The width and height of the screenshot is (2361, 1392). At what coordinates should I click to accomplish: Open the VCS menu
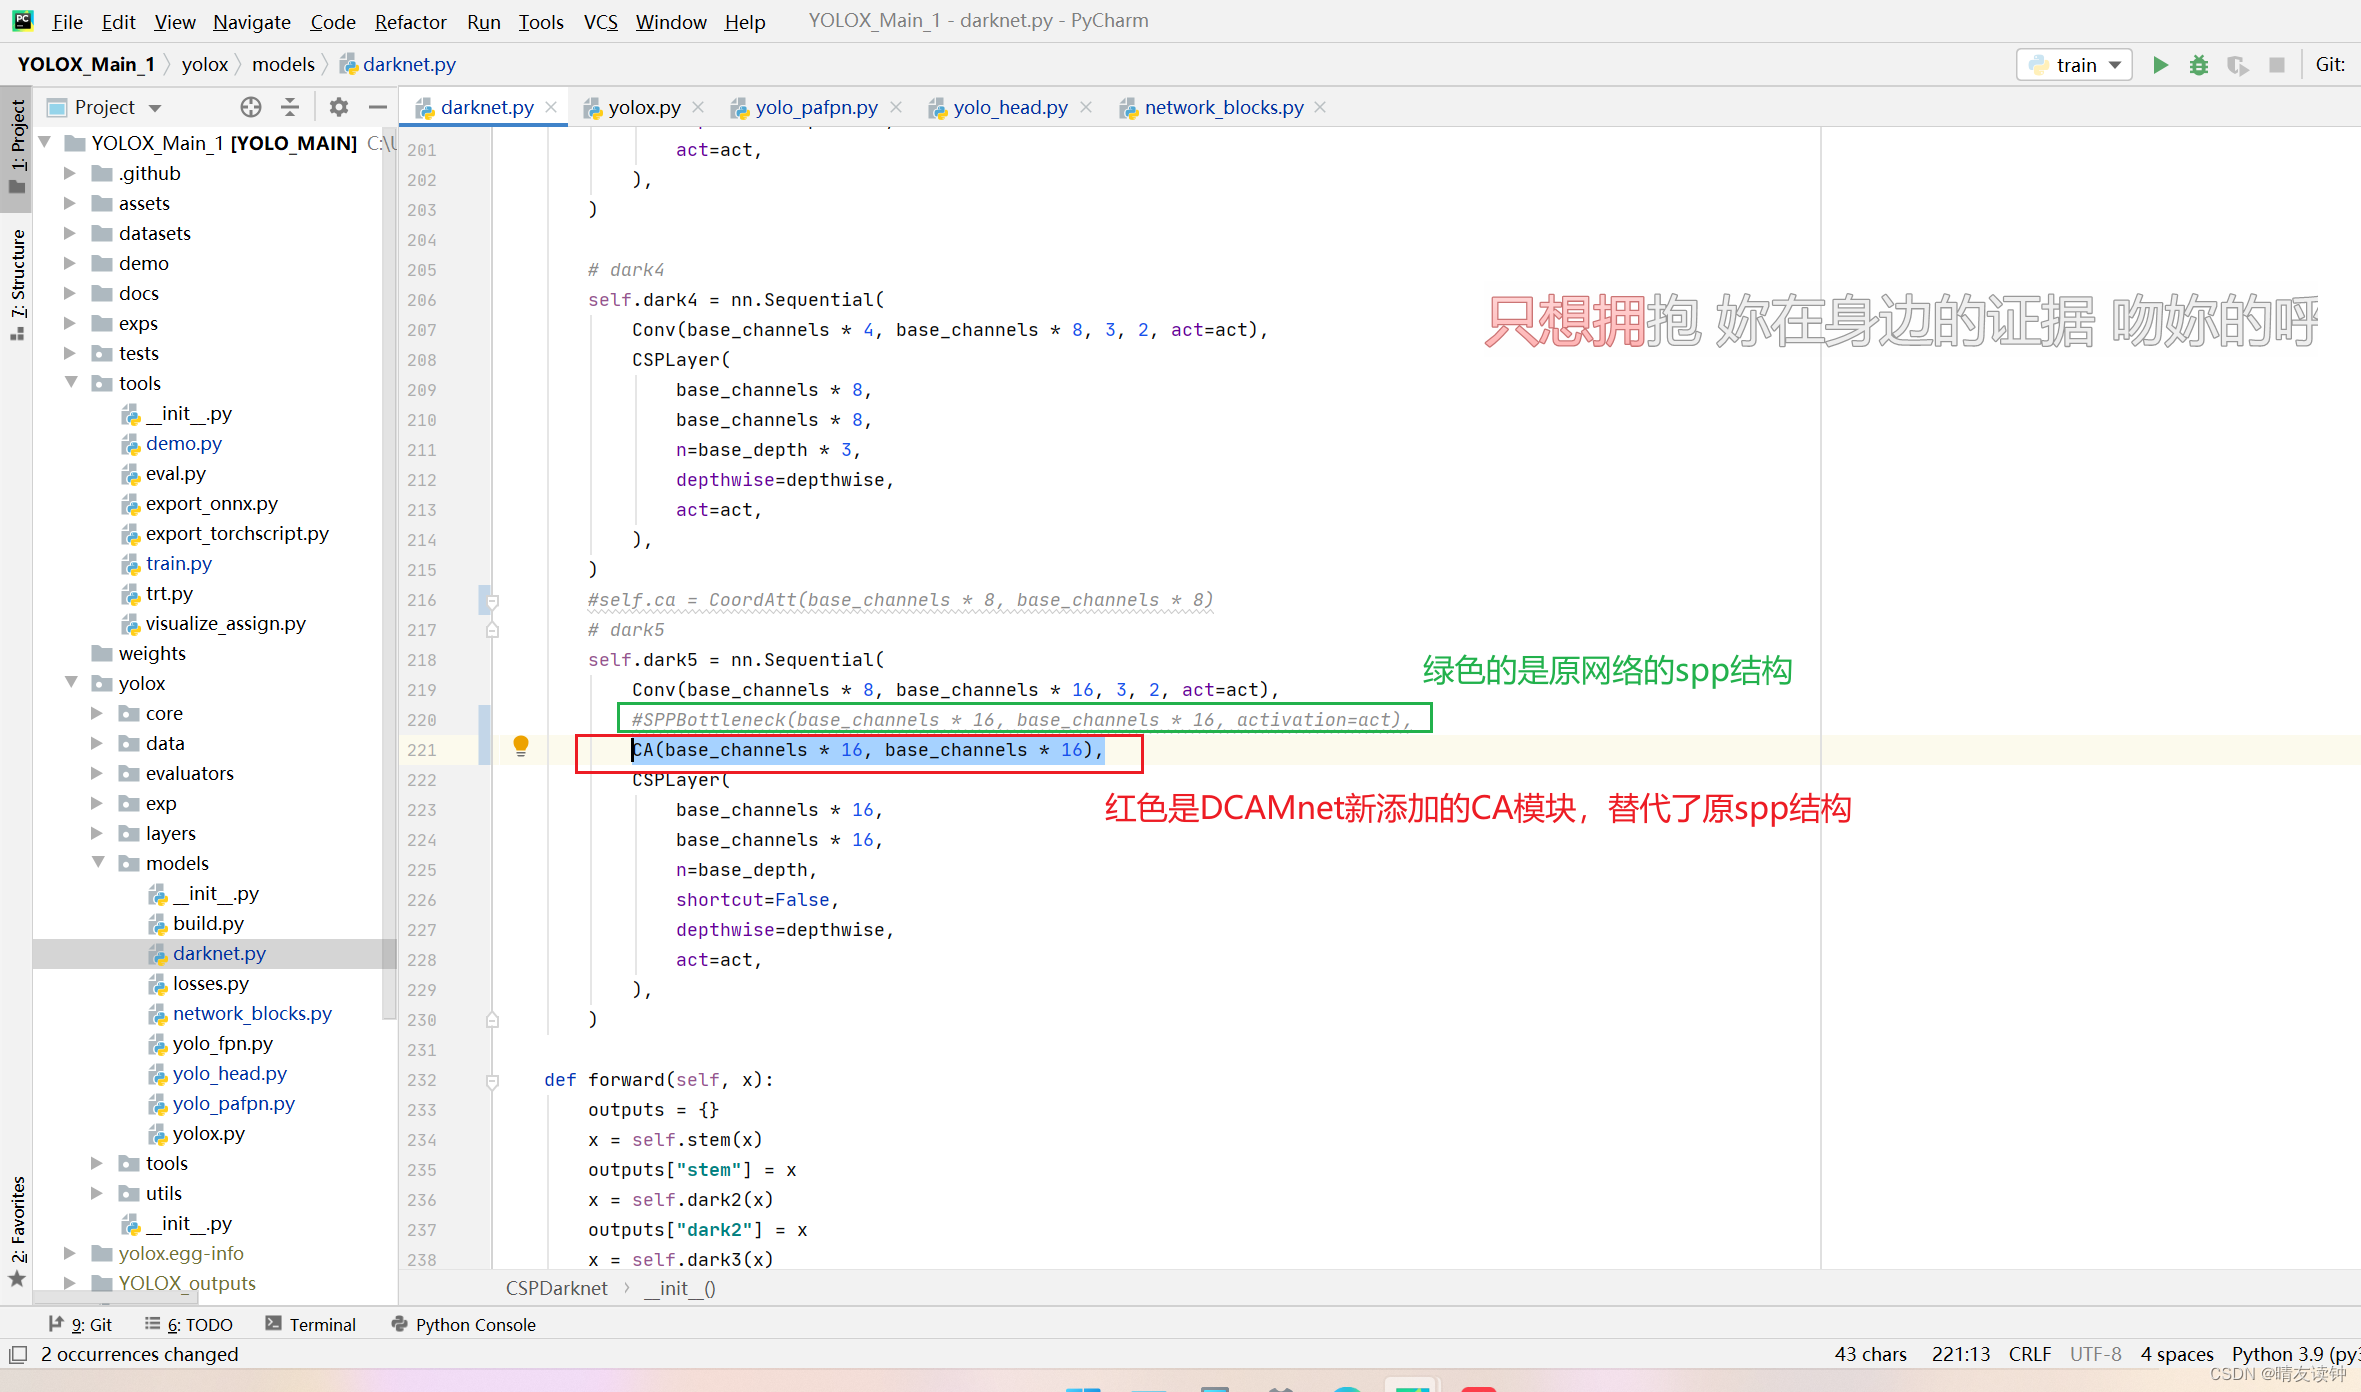point(600,21)
